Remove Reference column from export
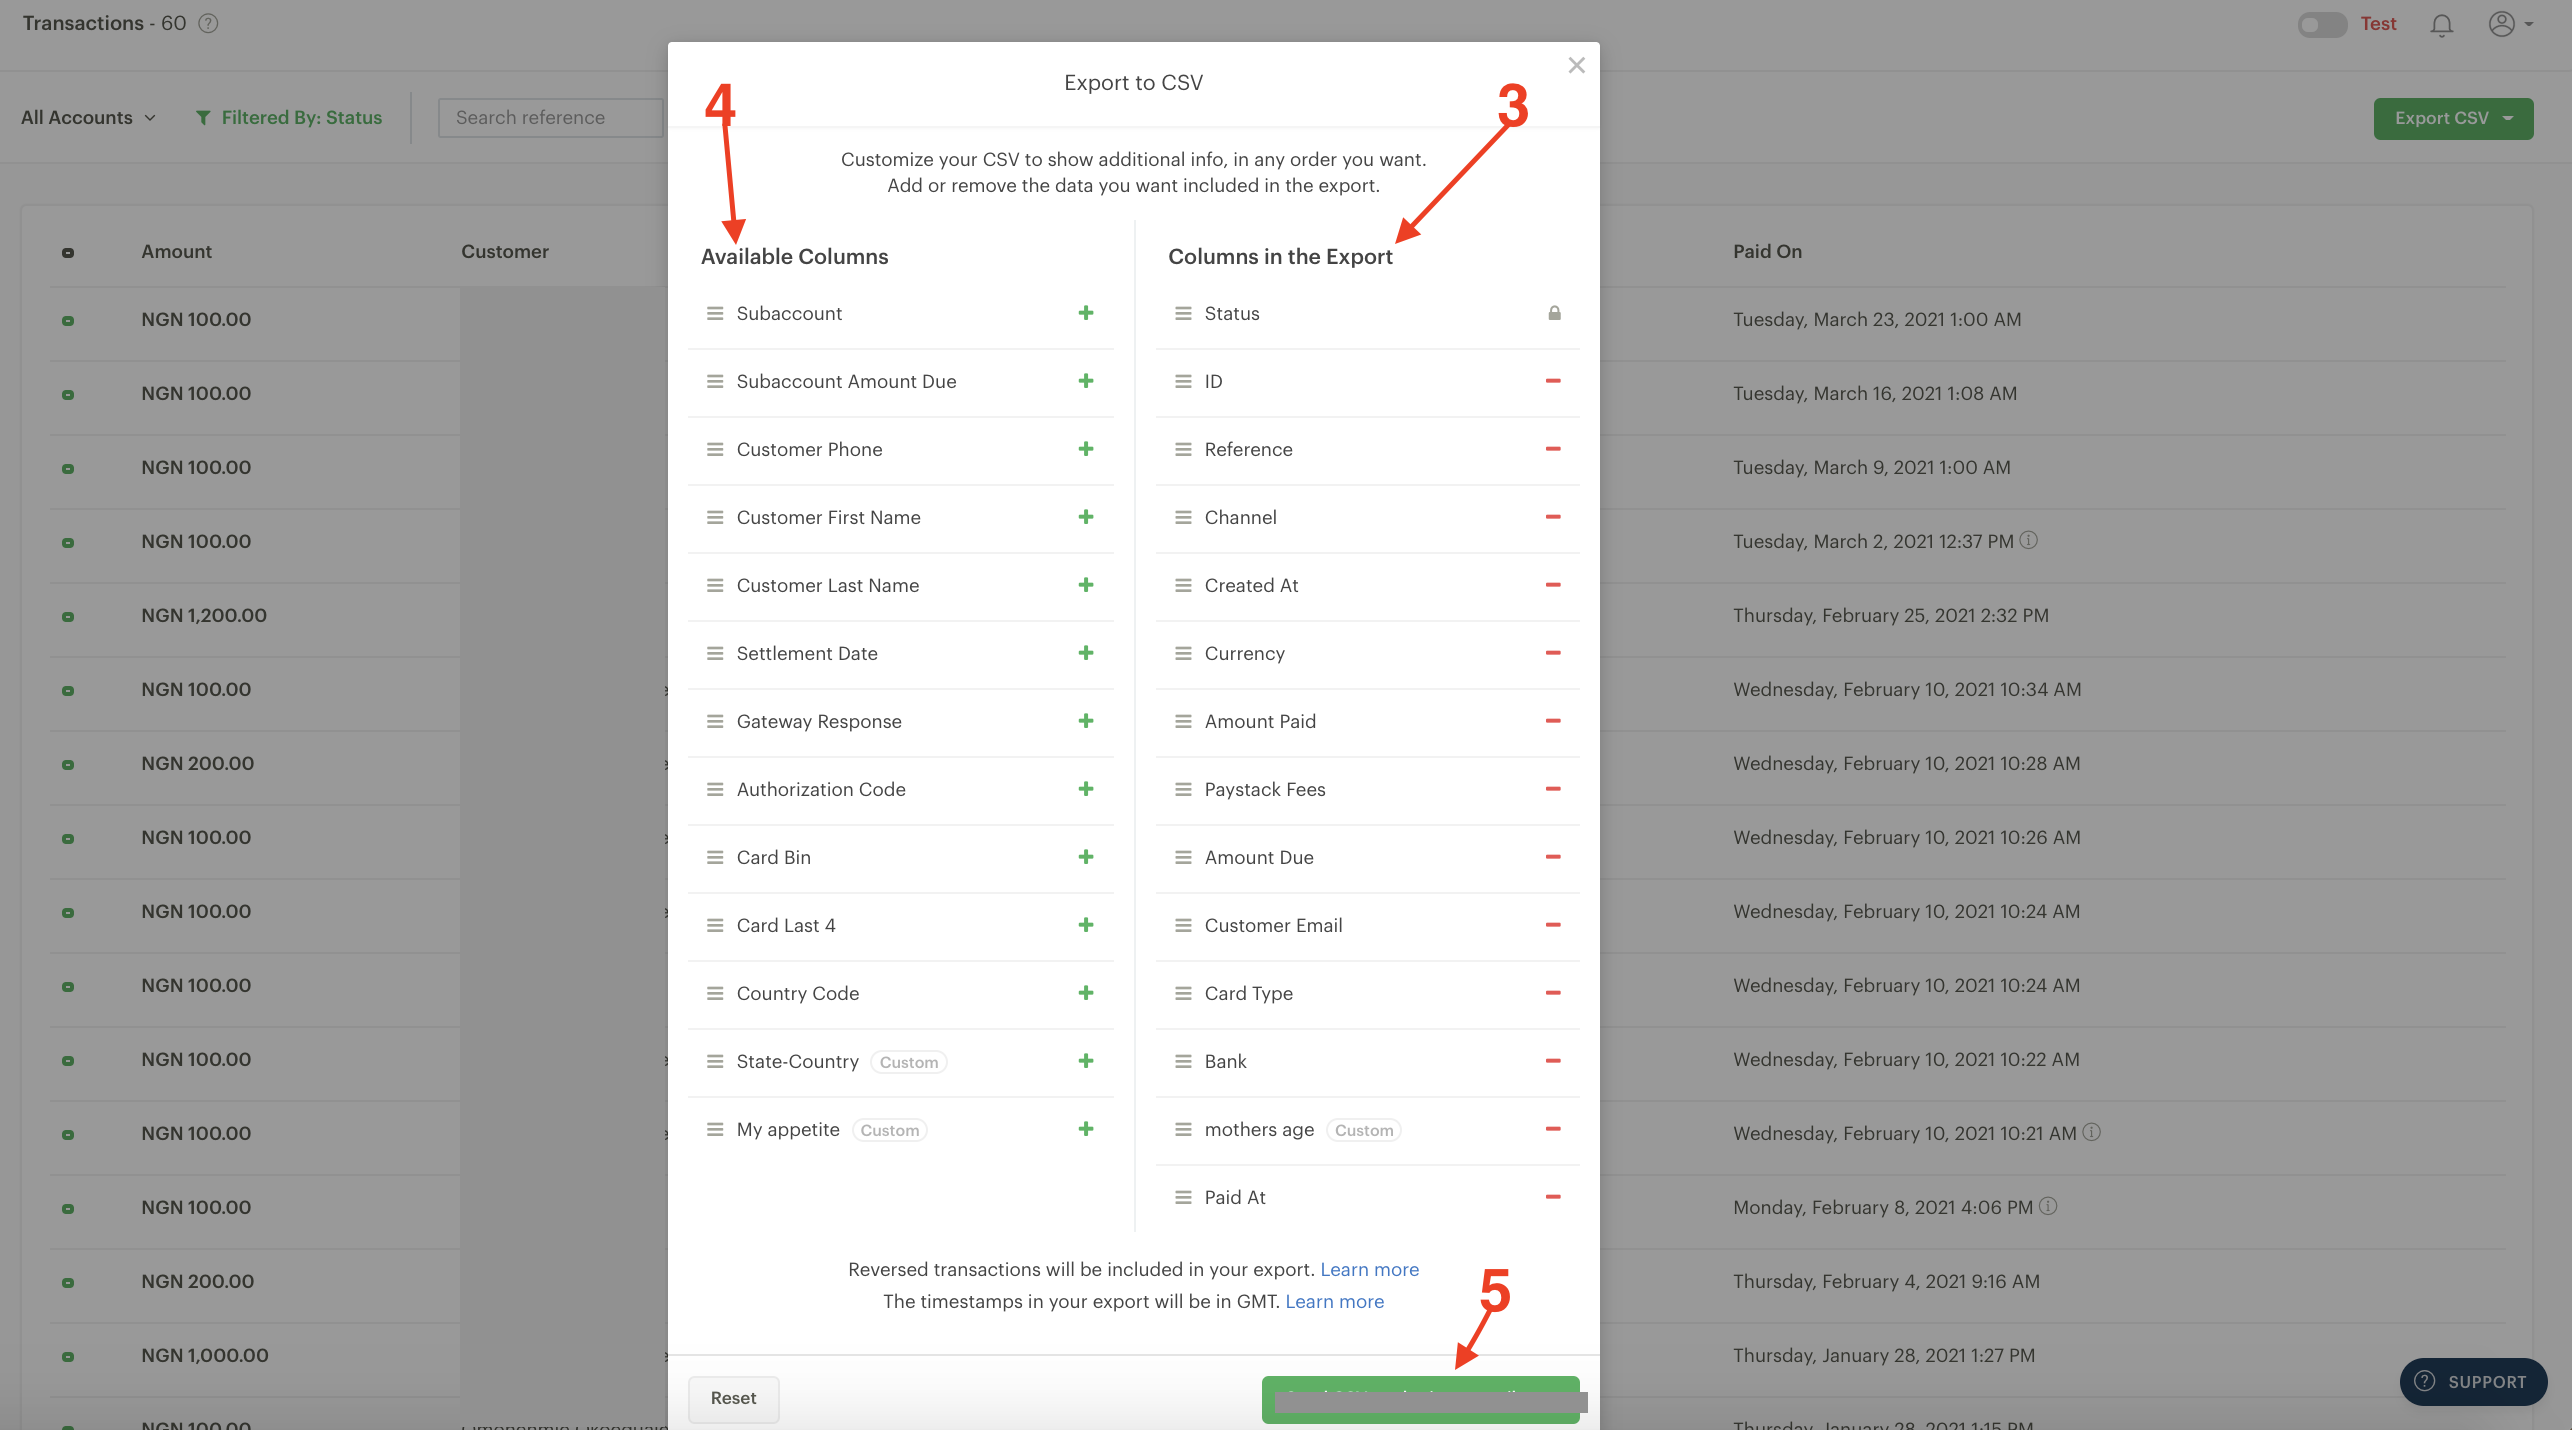 tap(1553, 449)
